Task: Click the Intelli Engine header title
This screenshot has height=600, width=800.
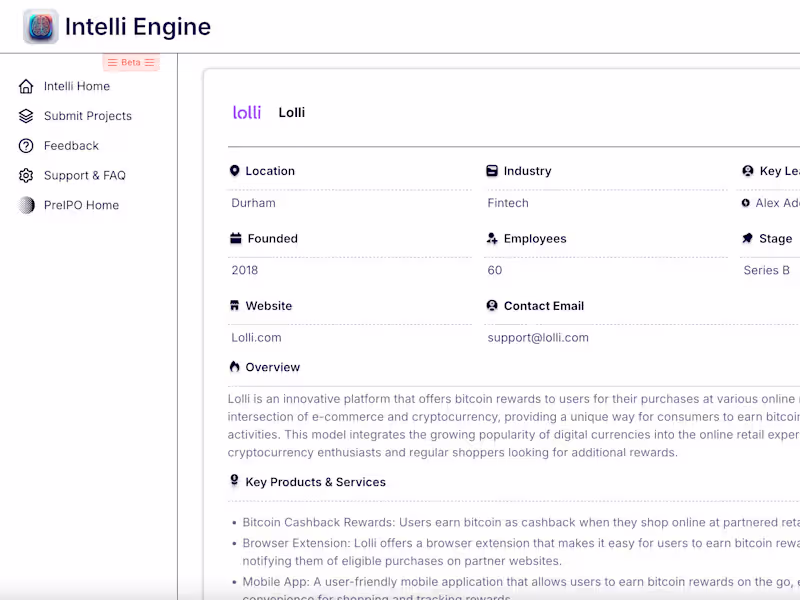Action: (x=138, y=27)
